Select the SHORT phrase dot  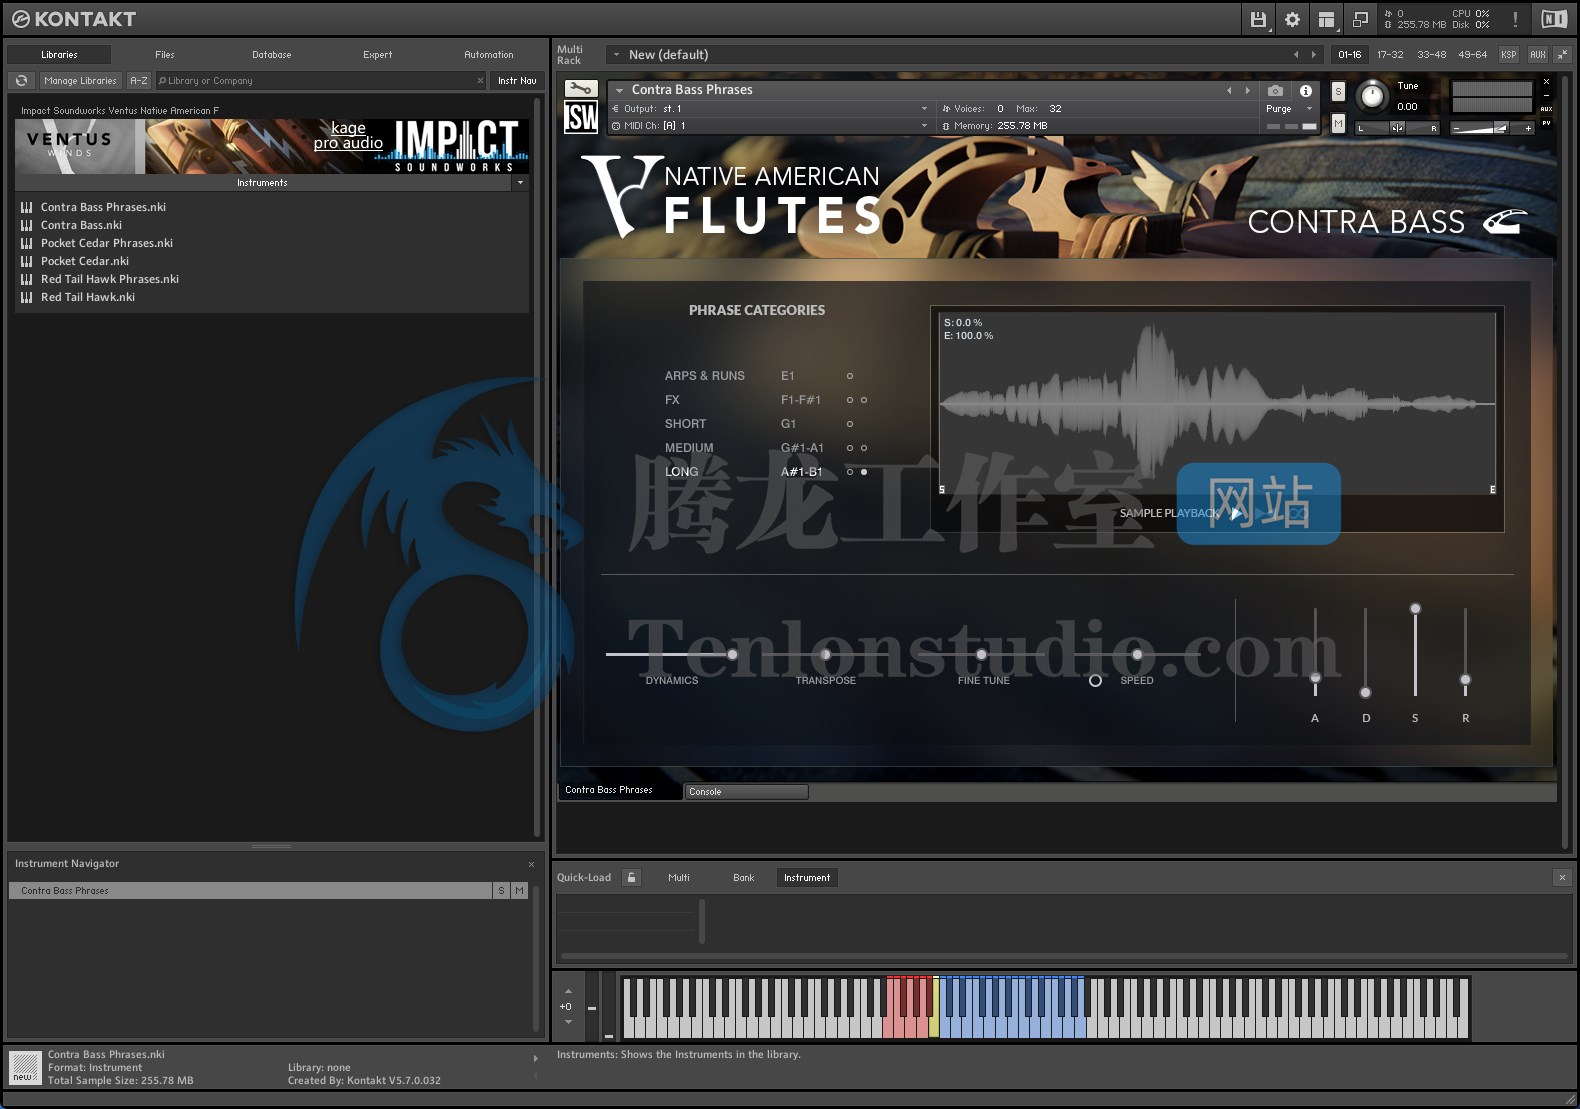click(850, 424)
